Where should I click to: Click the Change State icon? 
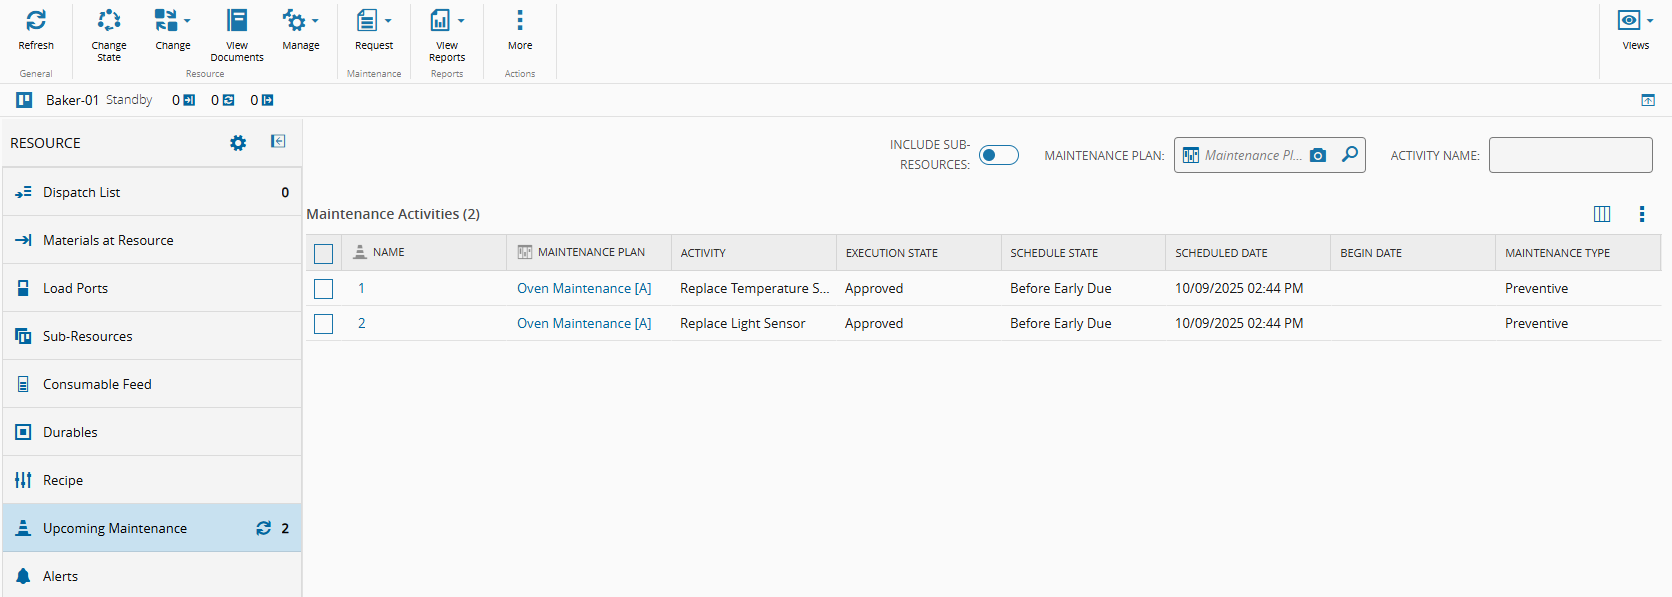108,21
